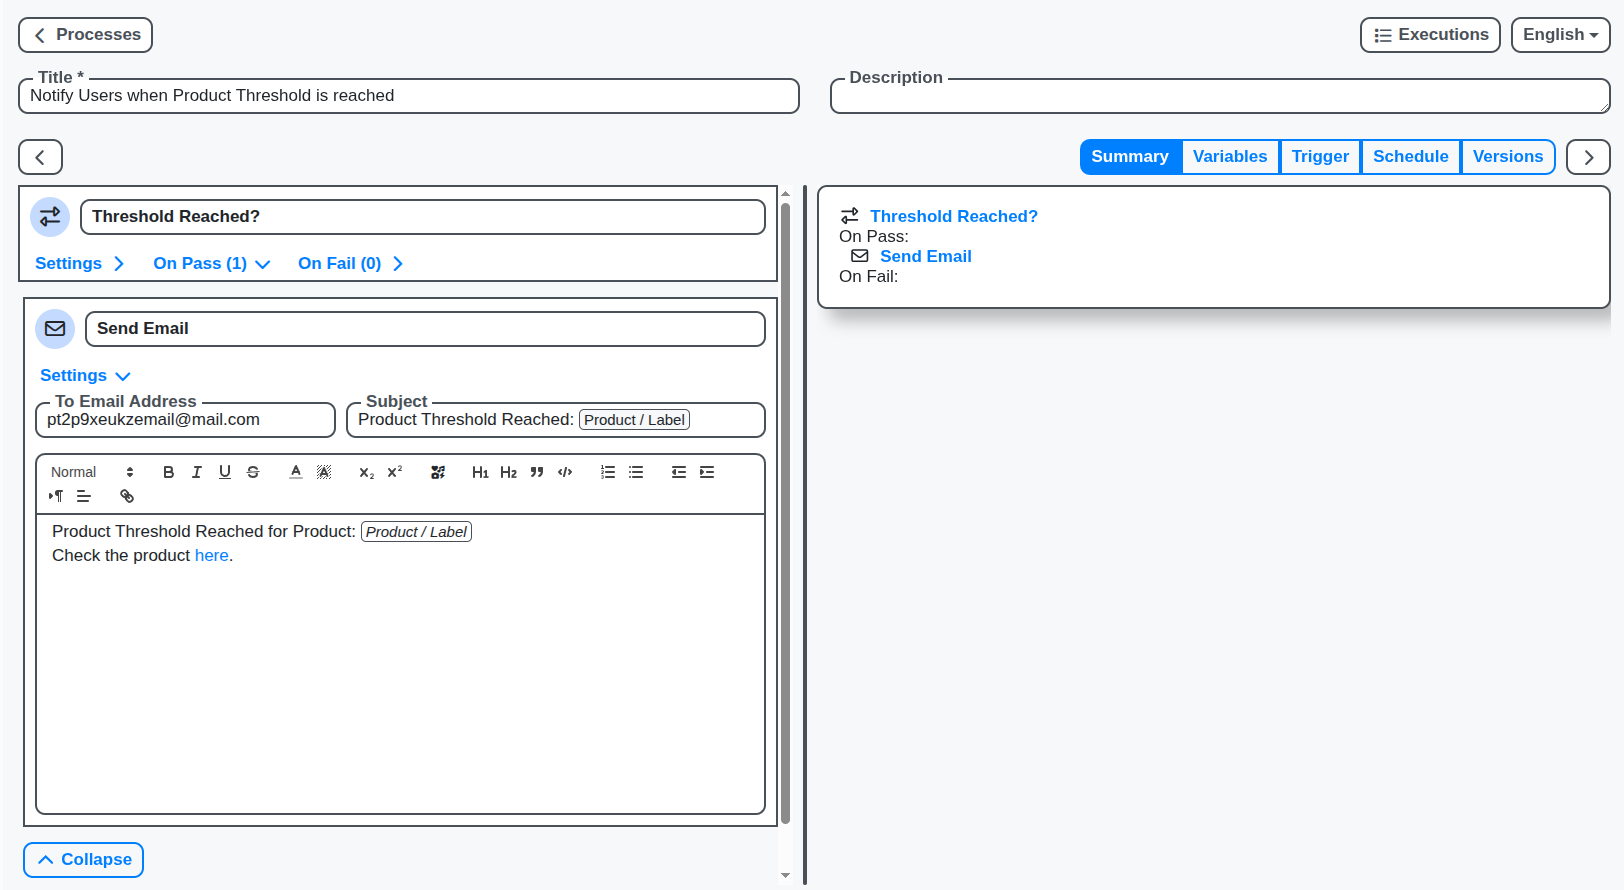
Task: Expand Settings of Threshold Reached step
Action: tap(80, 263)
